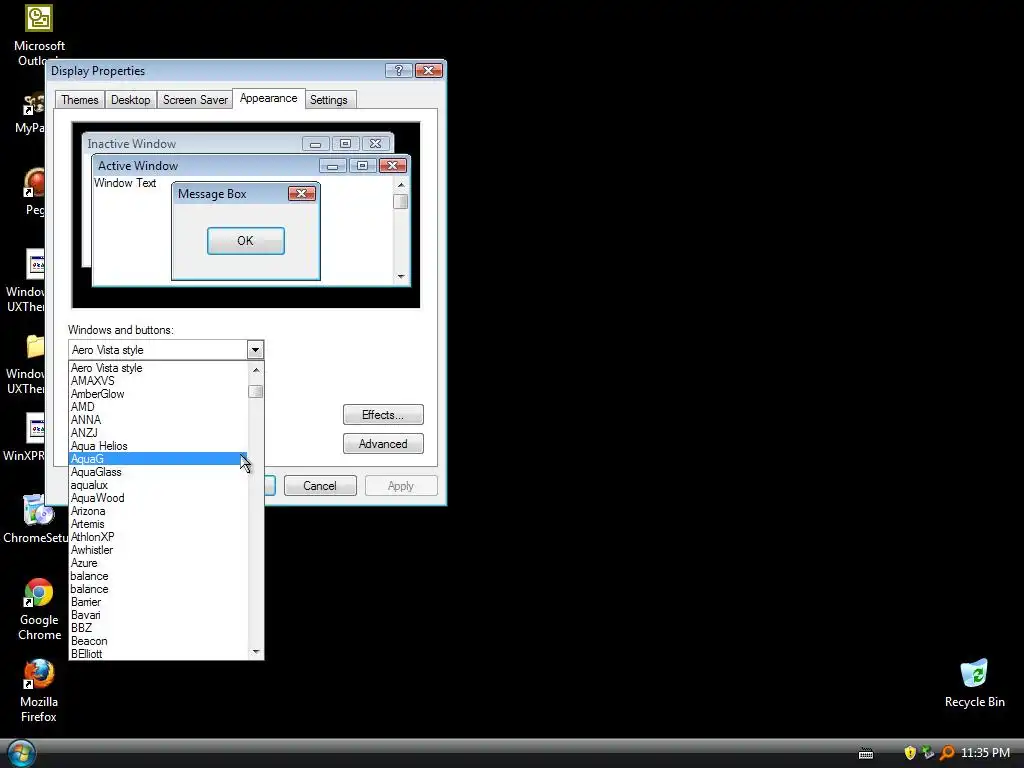Click the Cancel button
This screenshot has width=1024, height=768.
pyautogui.click(x=320, y=486)
